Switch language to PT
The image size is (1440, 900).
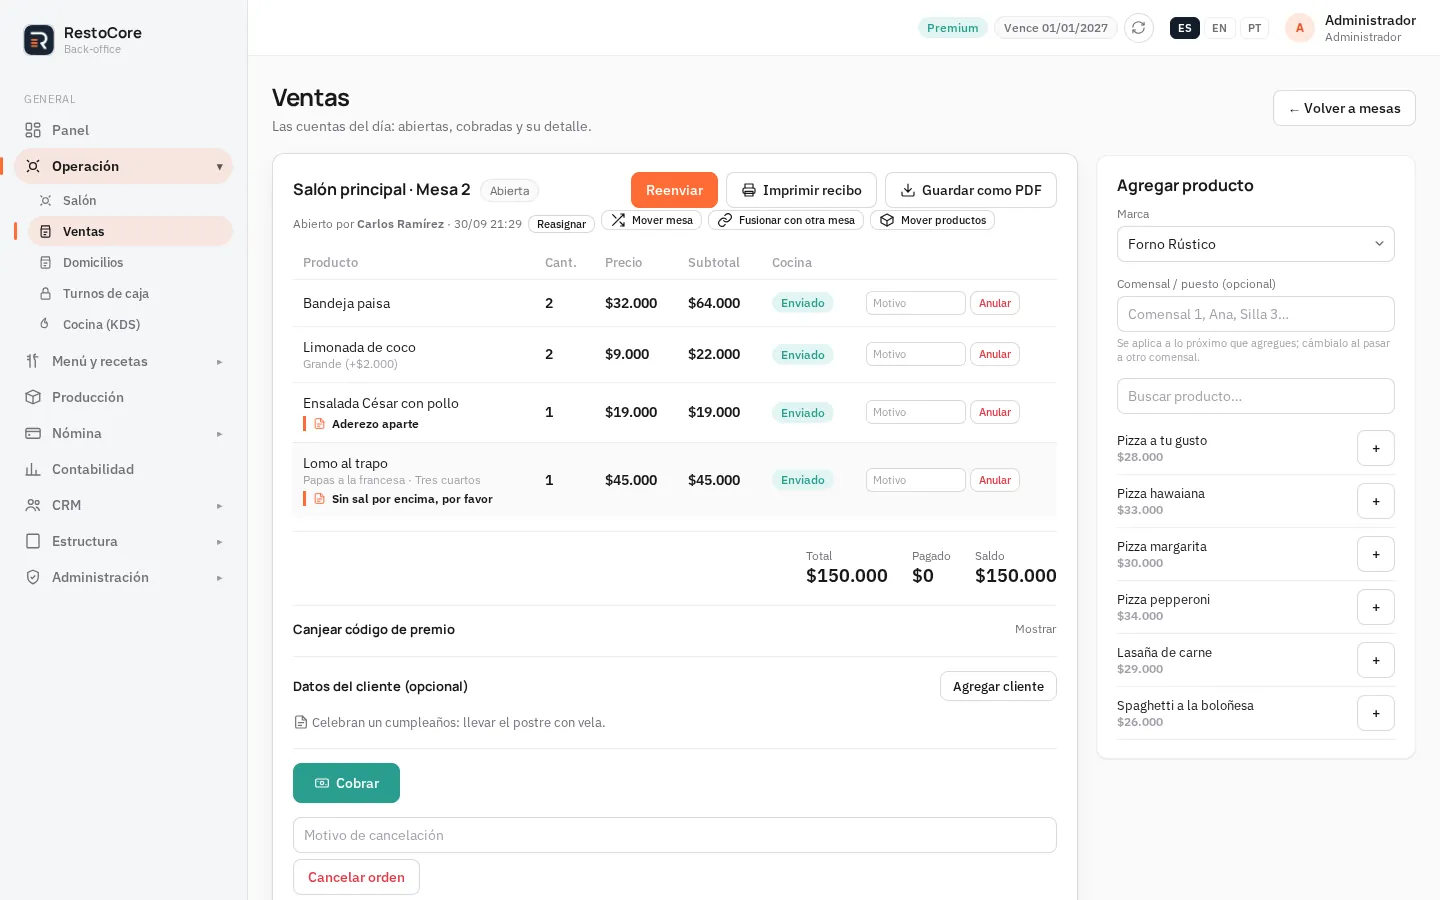click(x=1255, y=28)
